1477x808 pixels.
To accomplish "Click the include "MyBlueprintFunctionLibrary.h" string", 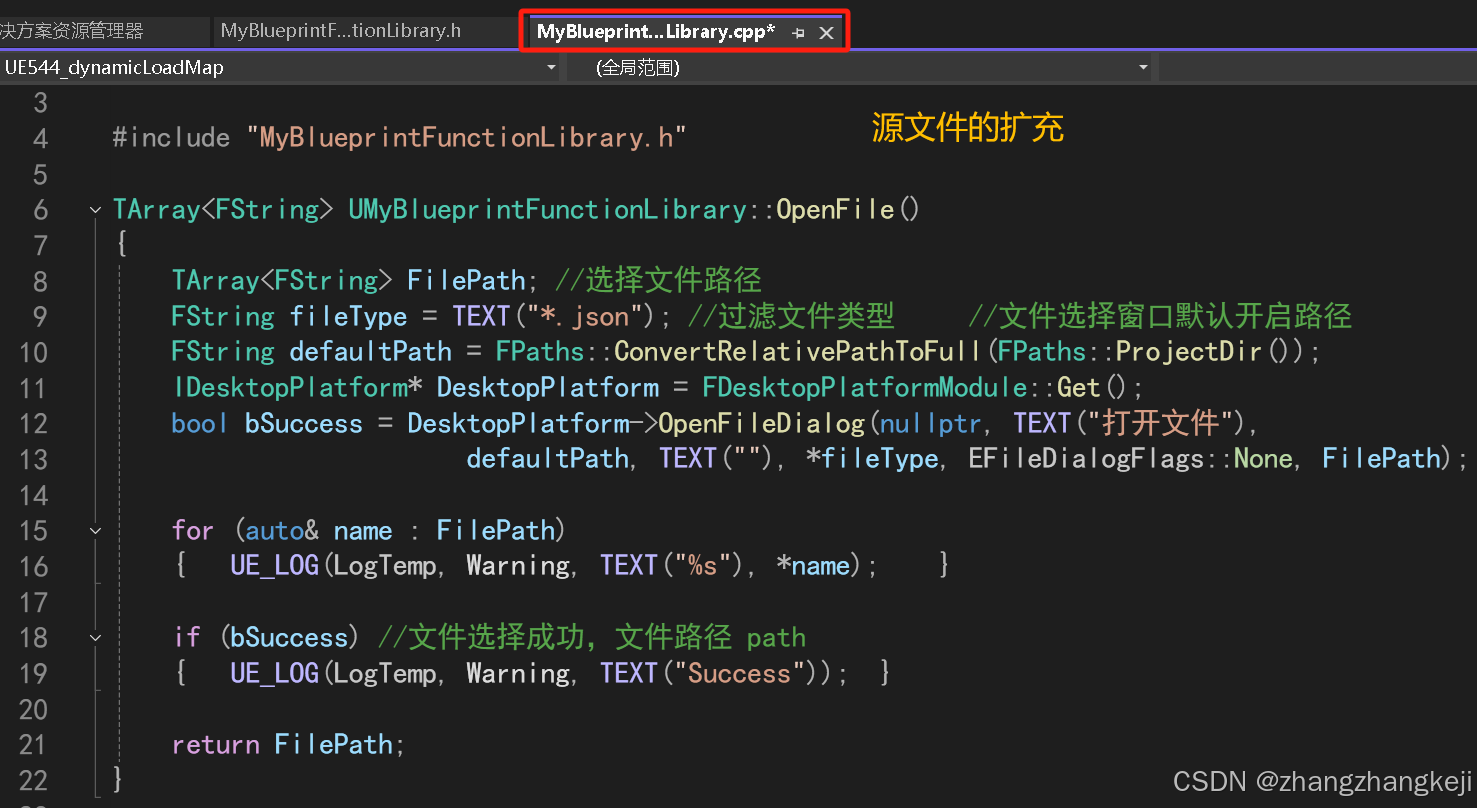I will tap(467, 138).
